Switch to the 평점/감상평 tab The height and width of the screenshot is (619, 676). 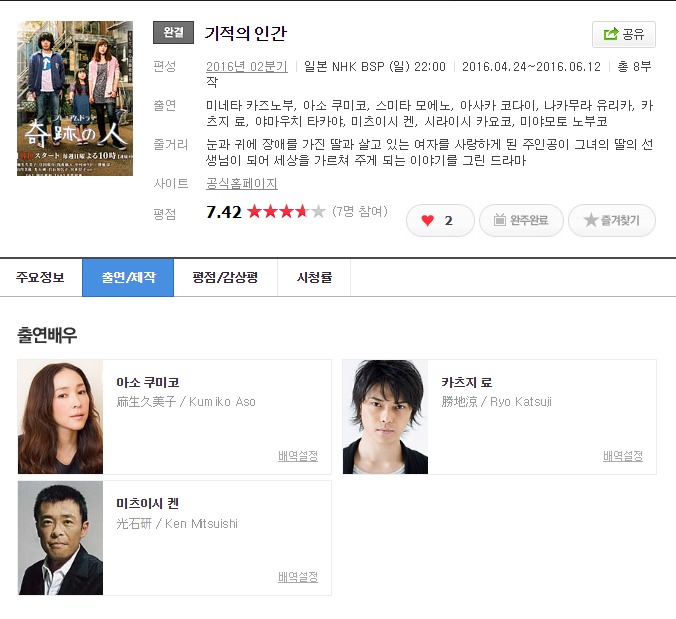pos(225,278)
